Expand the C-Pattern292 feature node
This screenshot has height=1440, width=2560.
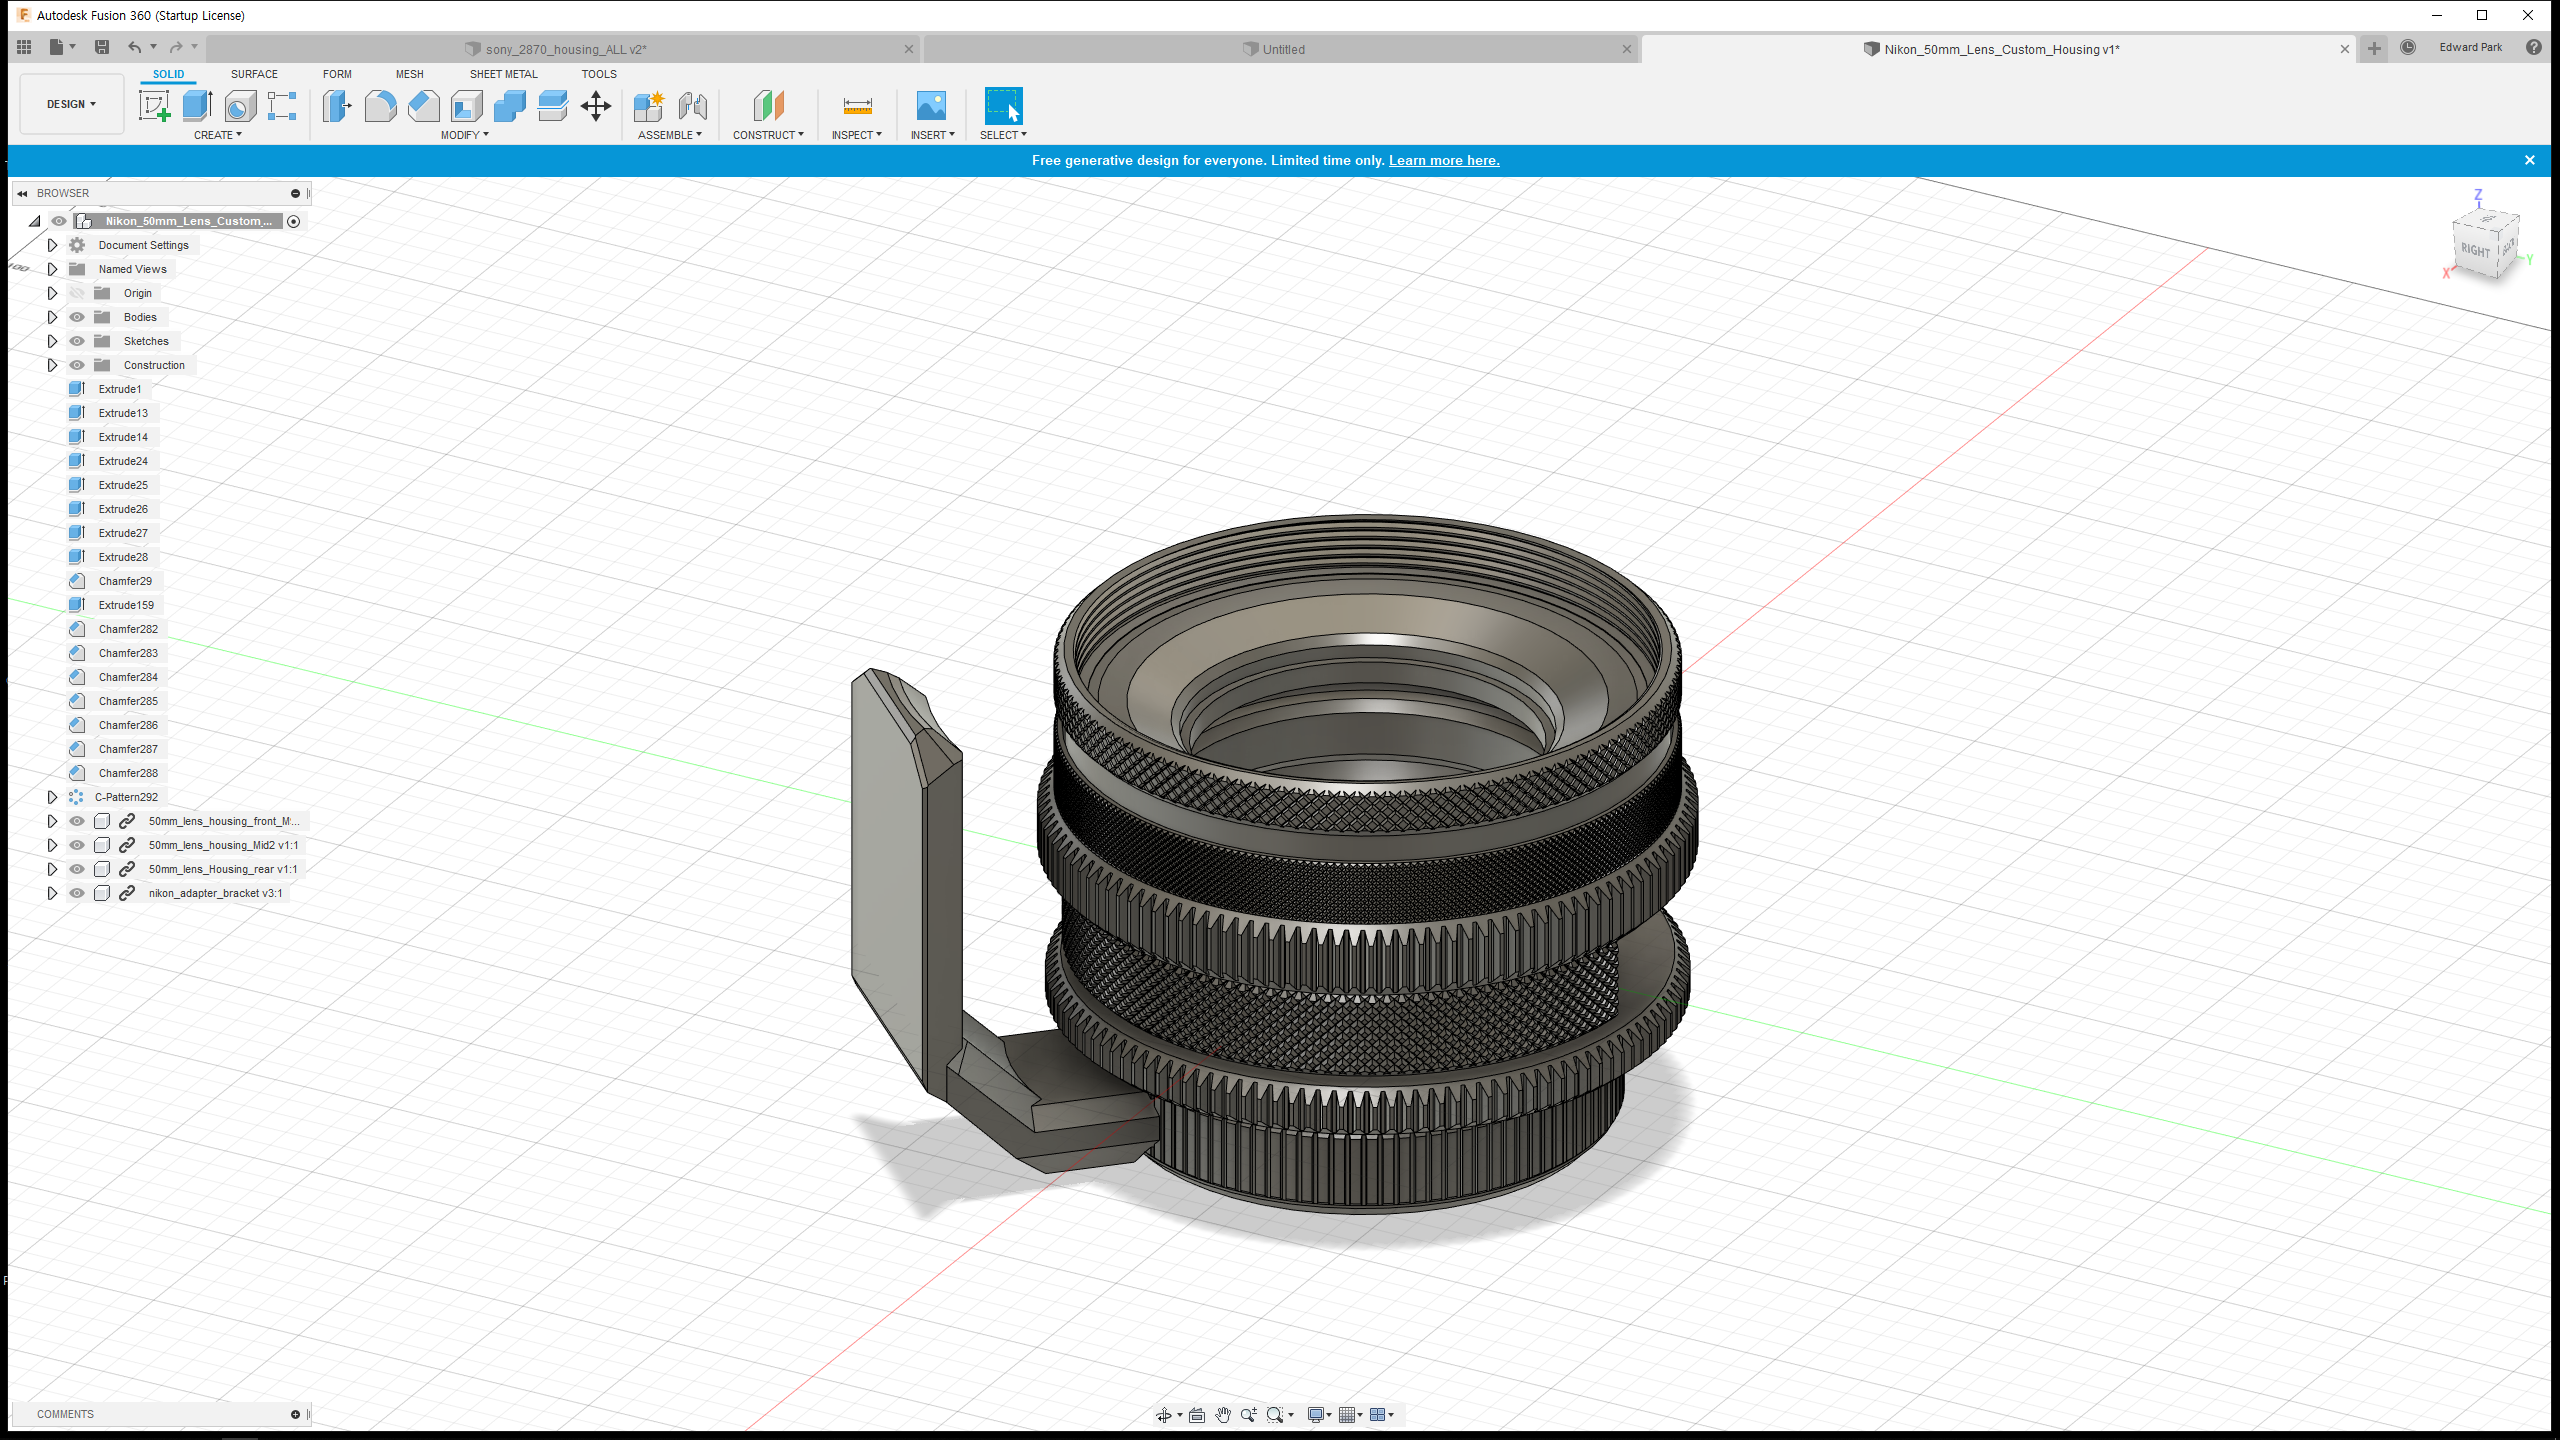pyautogui.click(x=52, y=797)
